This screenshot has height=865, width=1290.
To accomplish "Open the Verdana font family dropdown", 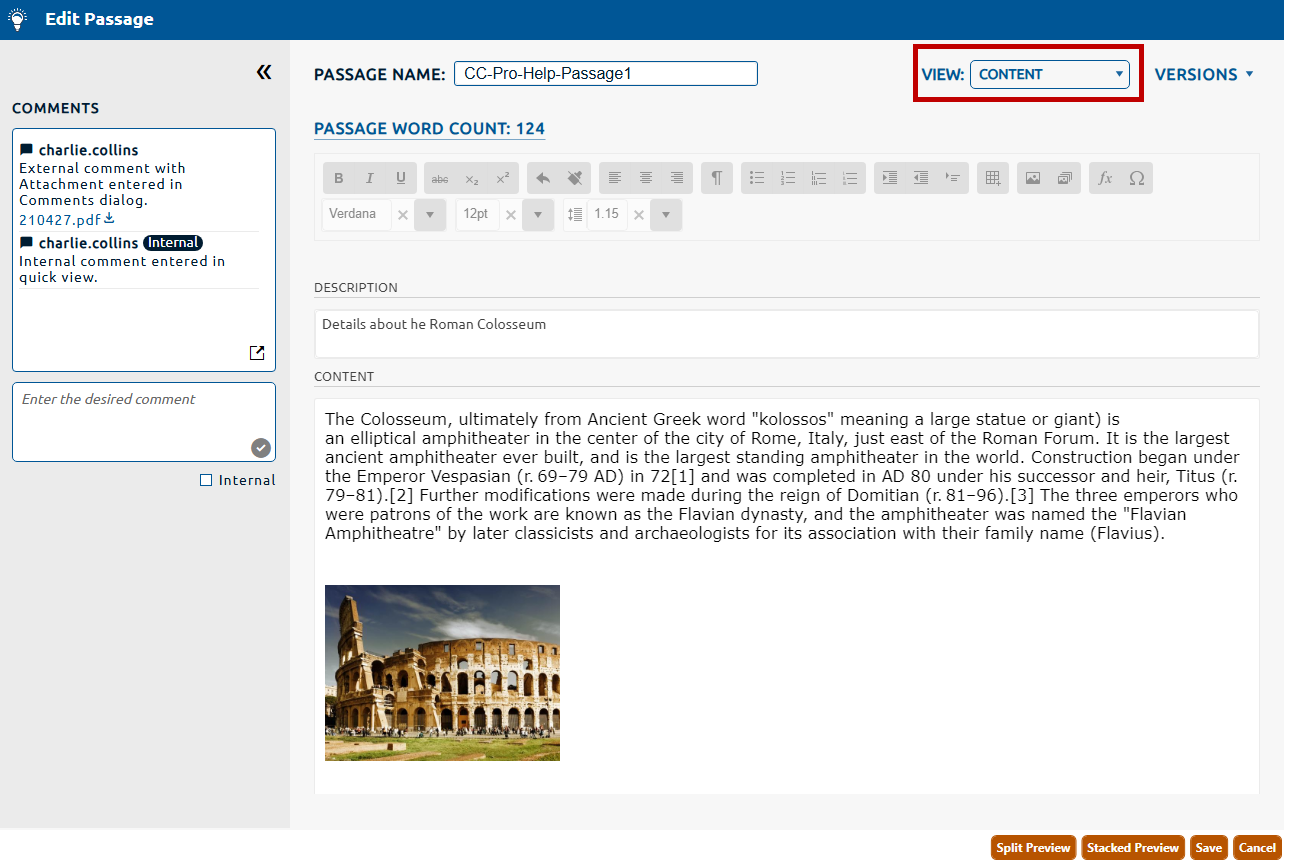I will point(430,215).
